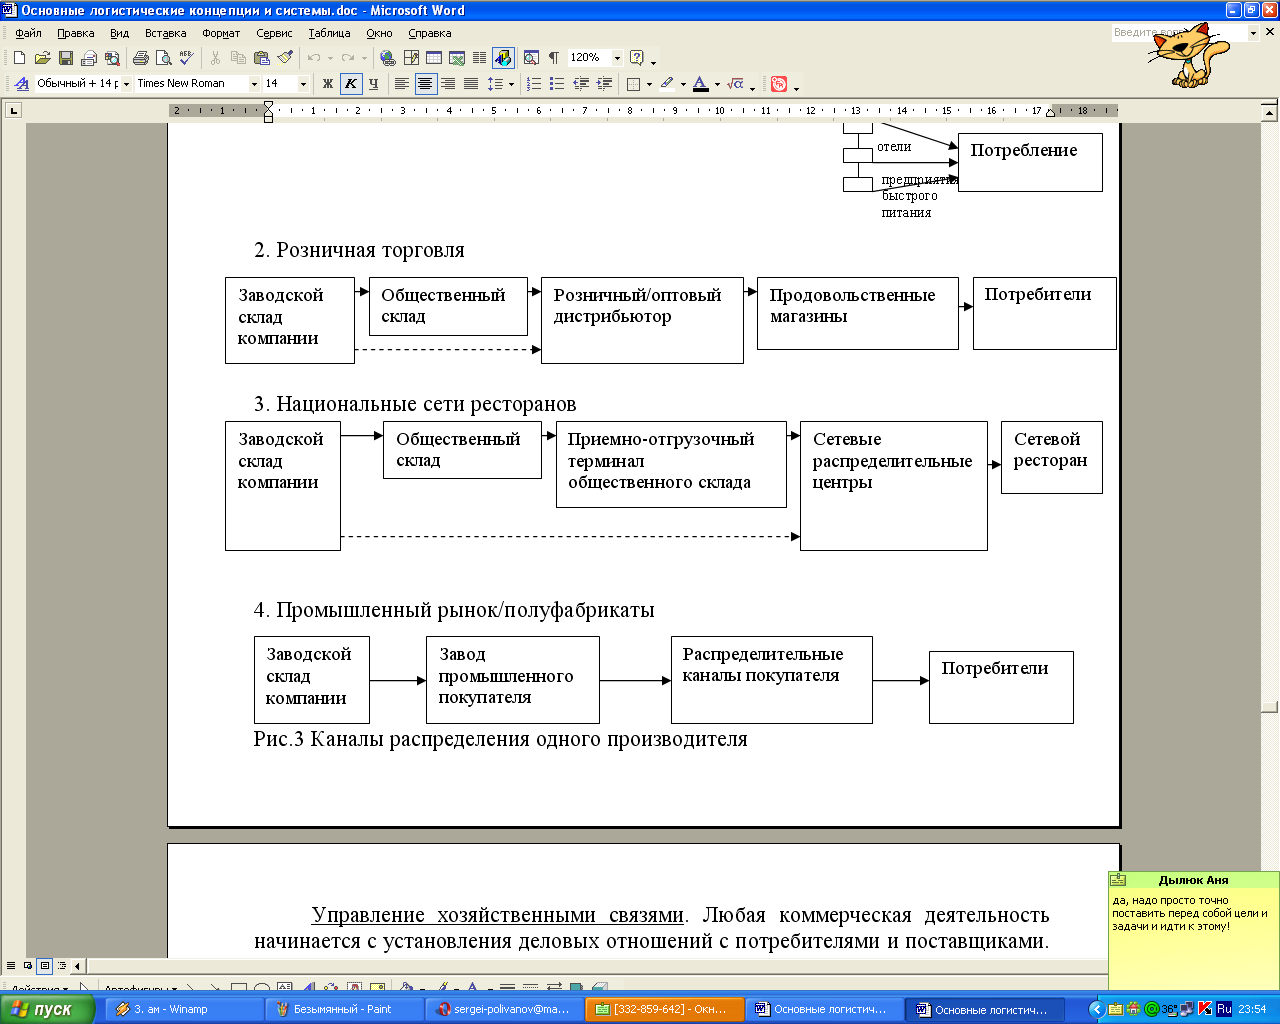Image resolution: width=1280 pixels, height=1024 pixels.
Task: Apply numbered list formatting
Action: [x=534, y=84]
